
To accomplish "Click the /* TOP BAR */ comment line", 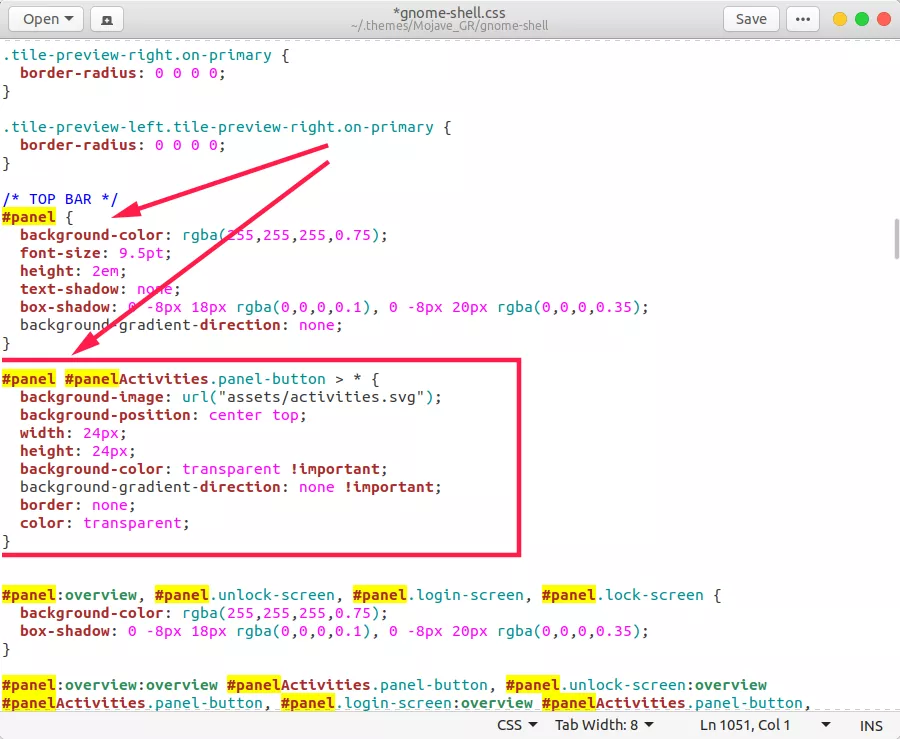I will point(60,199).
